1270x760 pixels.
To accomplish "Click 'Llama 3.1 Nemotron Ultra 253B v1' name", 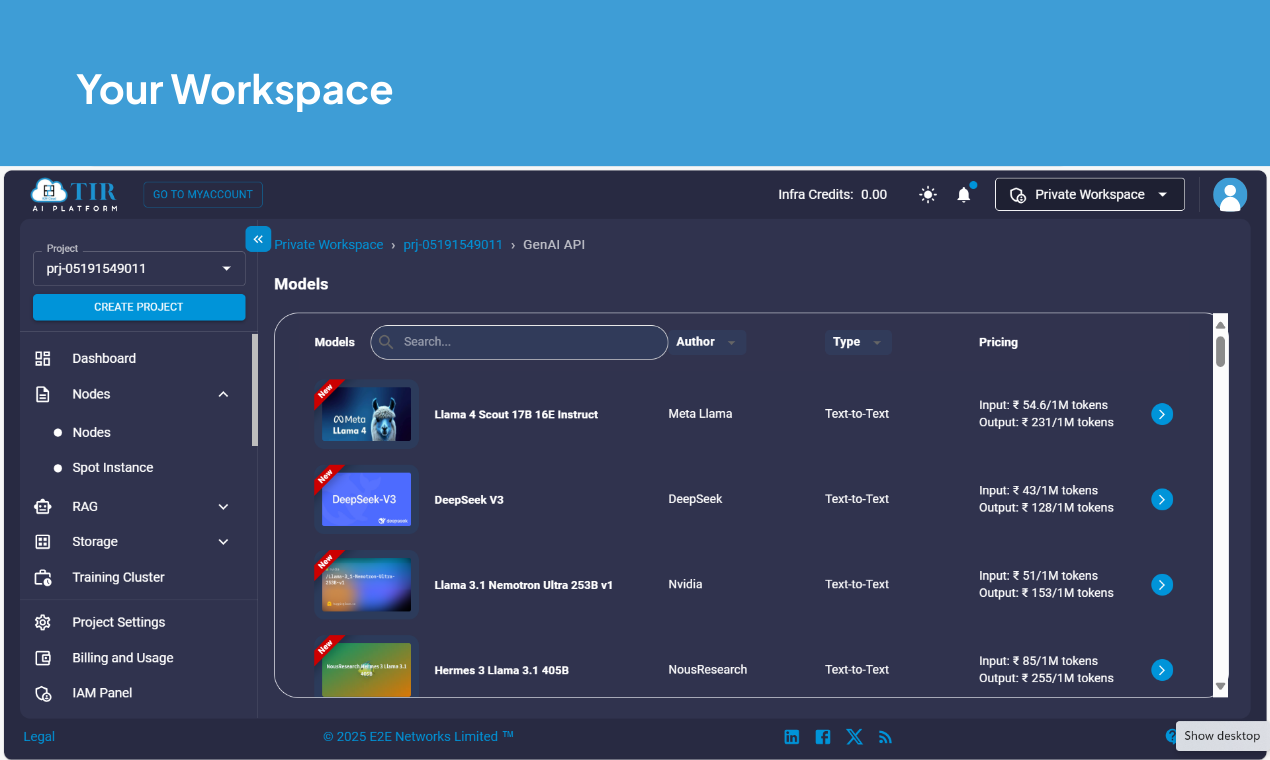I will [x=523, y=585].
